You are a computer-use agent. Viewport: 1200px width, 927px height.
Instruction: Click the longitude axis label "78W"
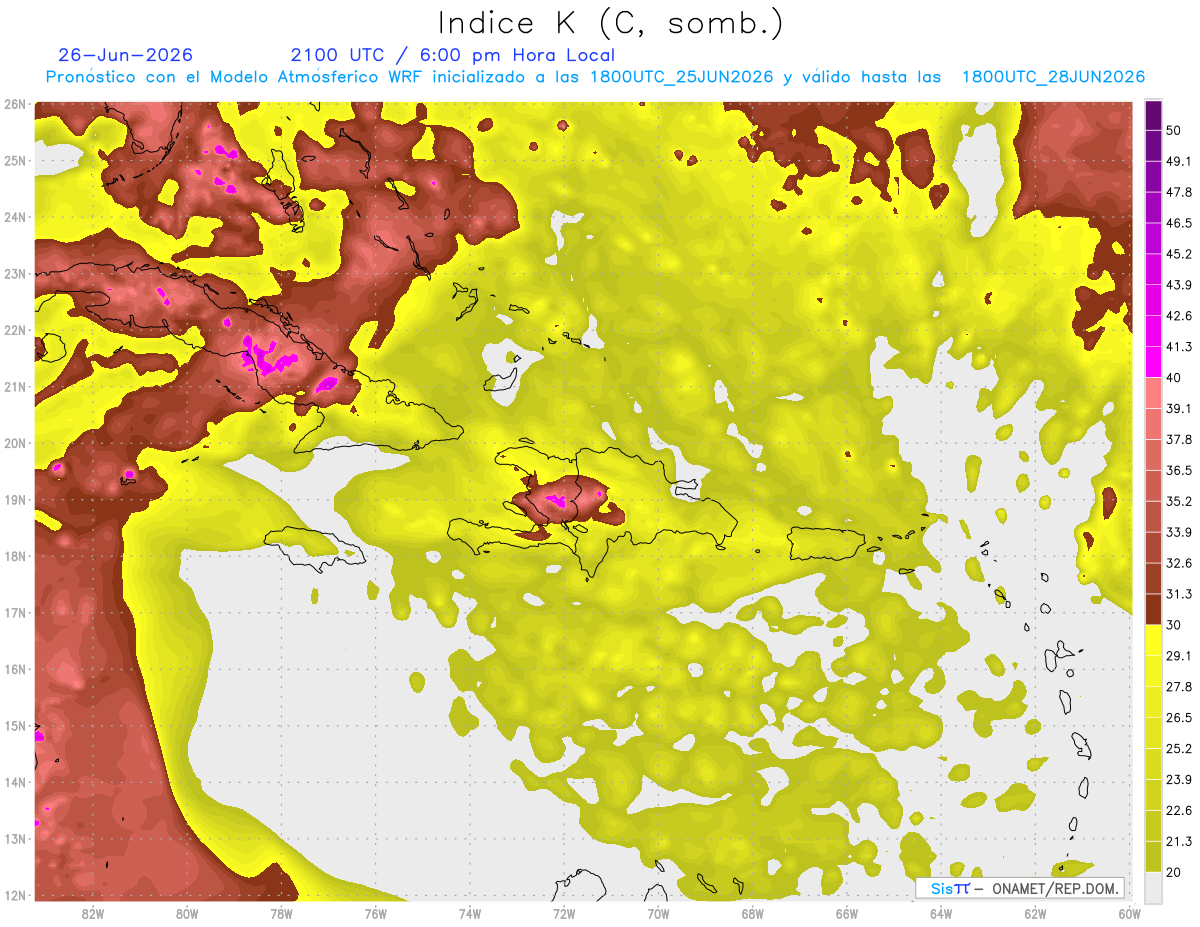click(x=281, y=914)
